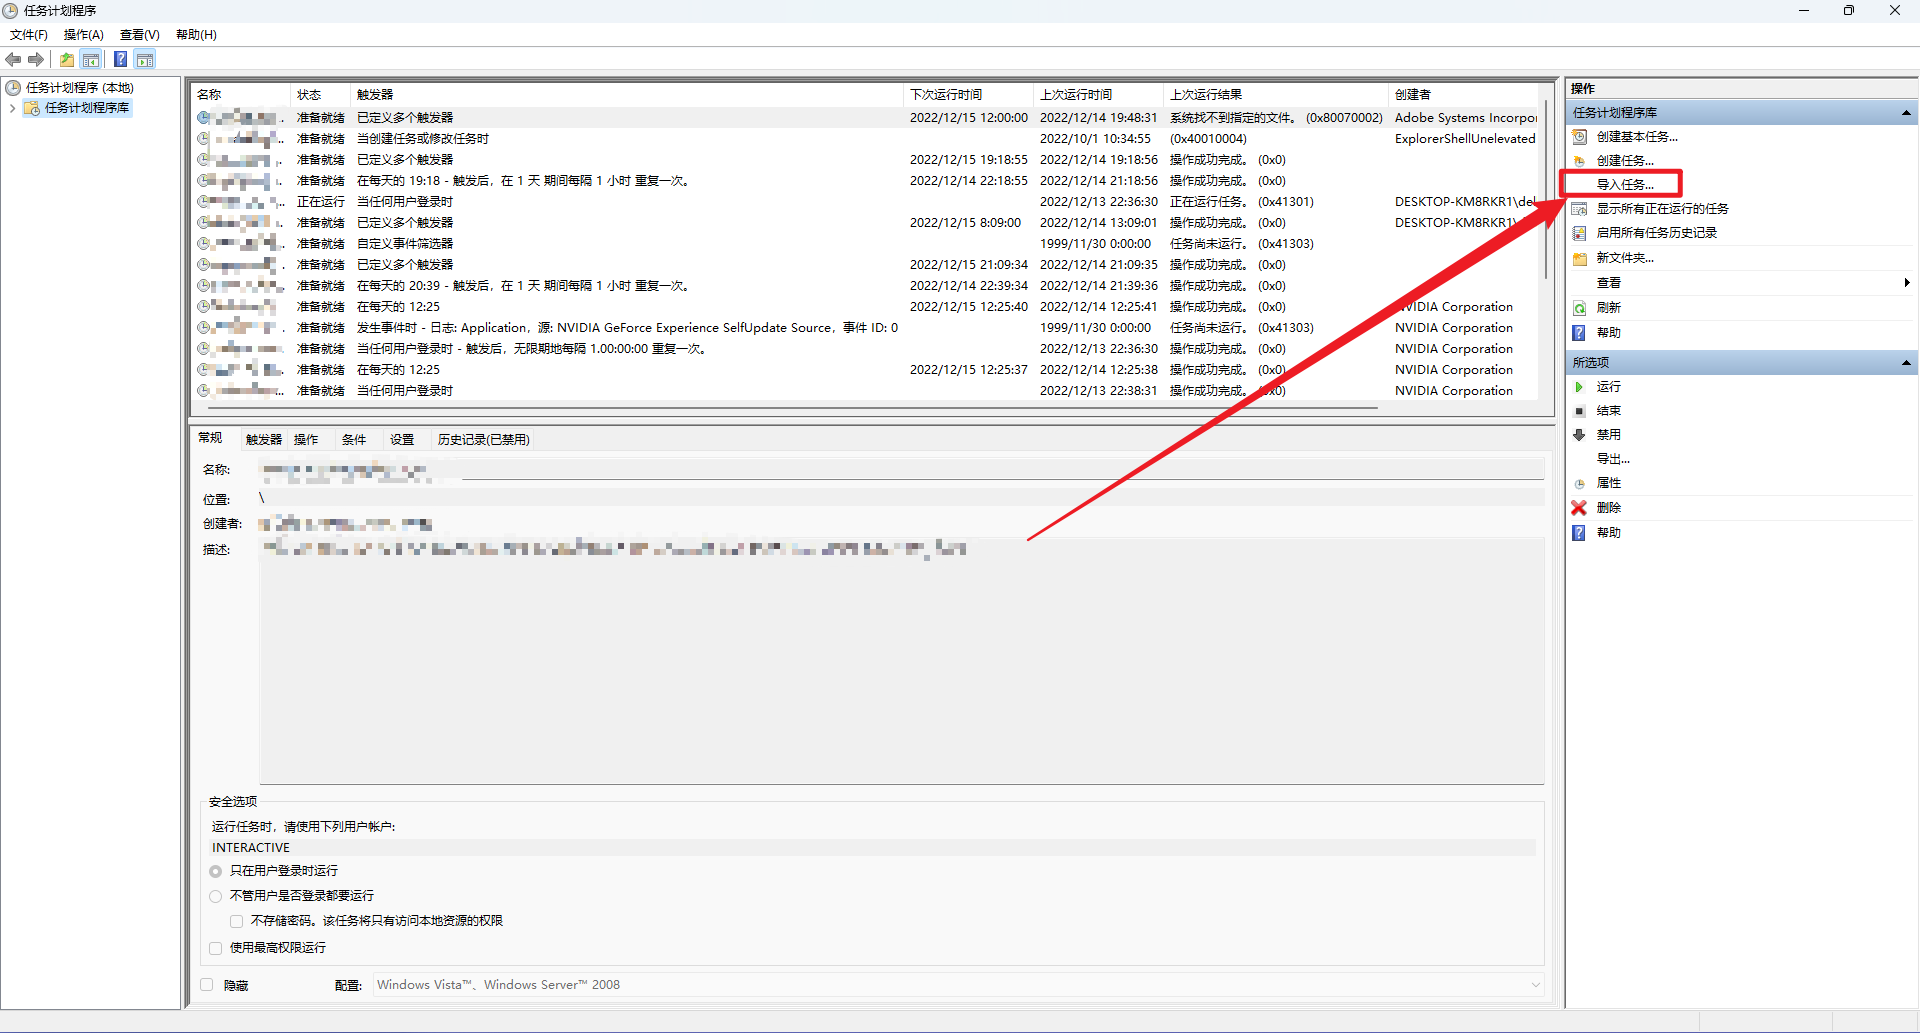Viewport: 1920px width, 1033px height.
Task: Open the 查看(V) menu
Action: (140, 35)
